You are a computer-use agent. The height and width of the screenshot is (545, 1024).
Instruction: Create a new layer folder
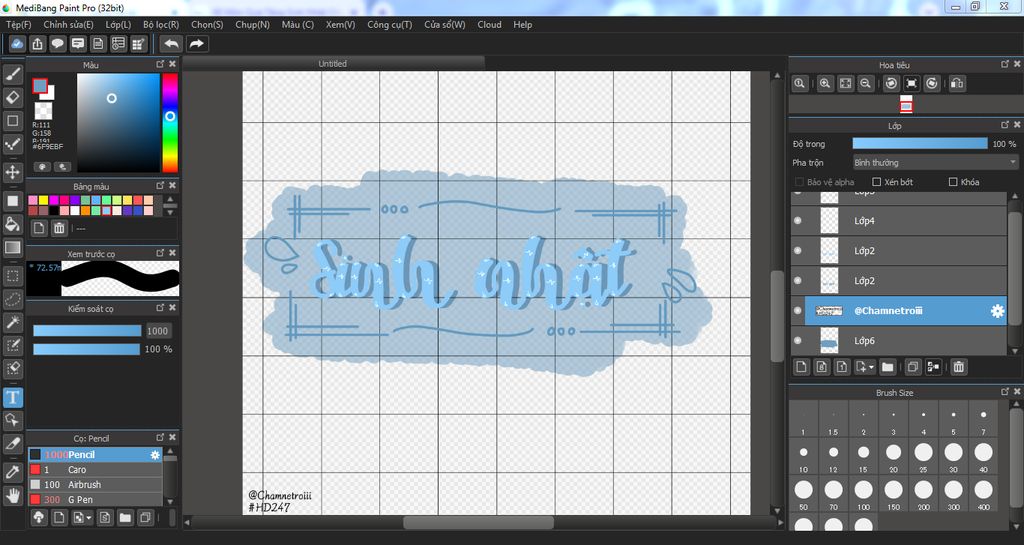(887, 367)
